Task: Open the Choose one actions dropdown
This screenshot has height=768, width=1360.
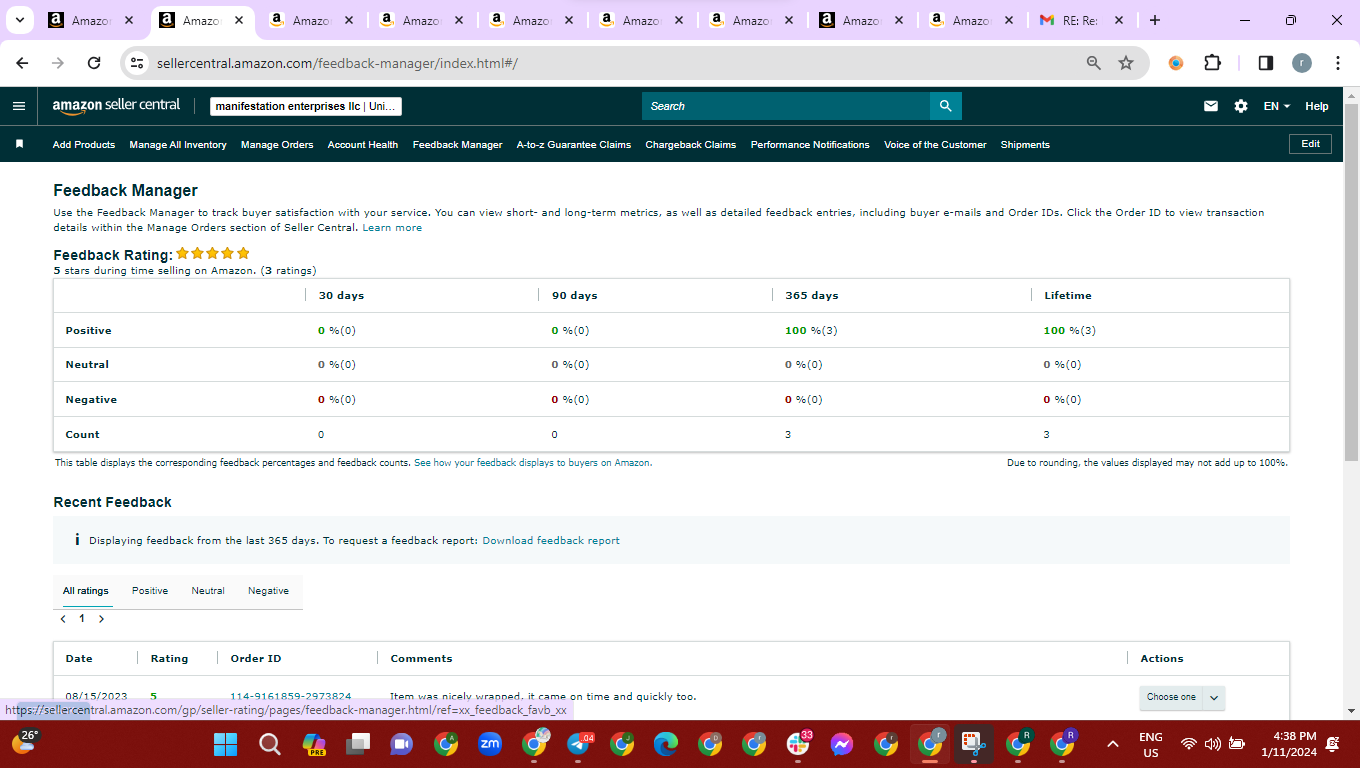Action: click(x=1182, y=697)
